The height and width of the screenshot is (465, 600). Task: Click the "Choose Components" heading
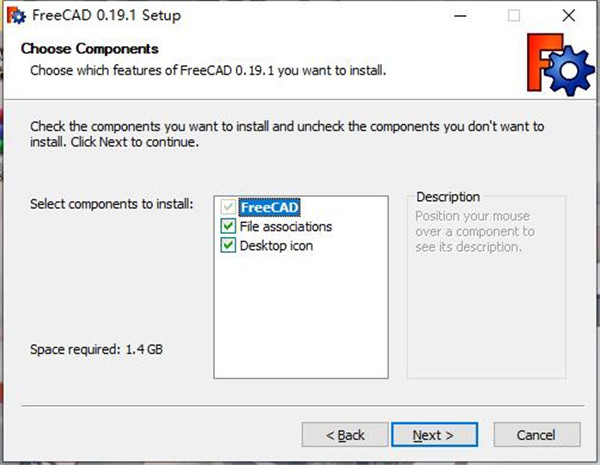89,48
